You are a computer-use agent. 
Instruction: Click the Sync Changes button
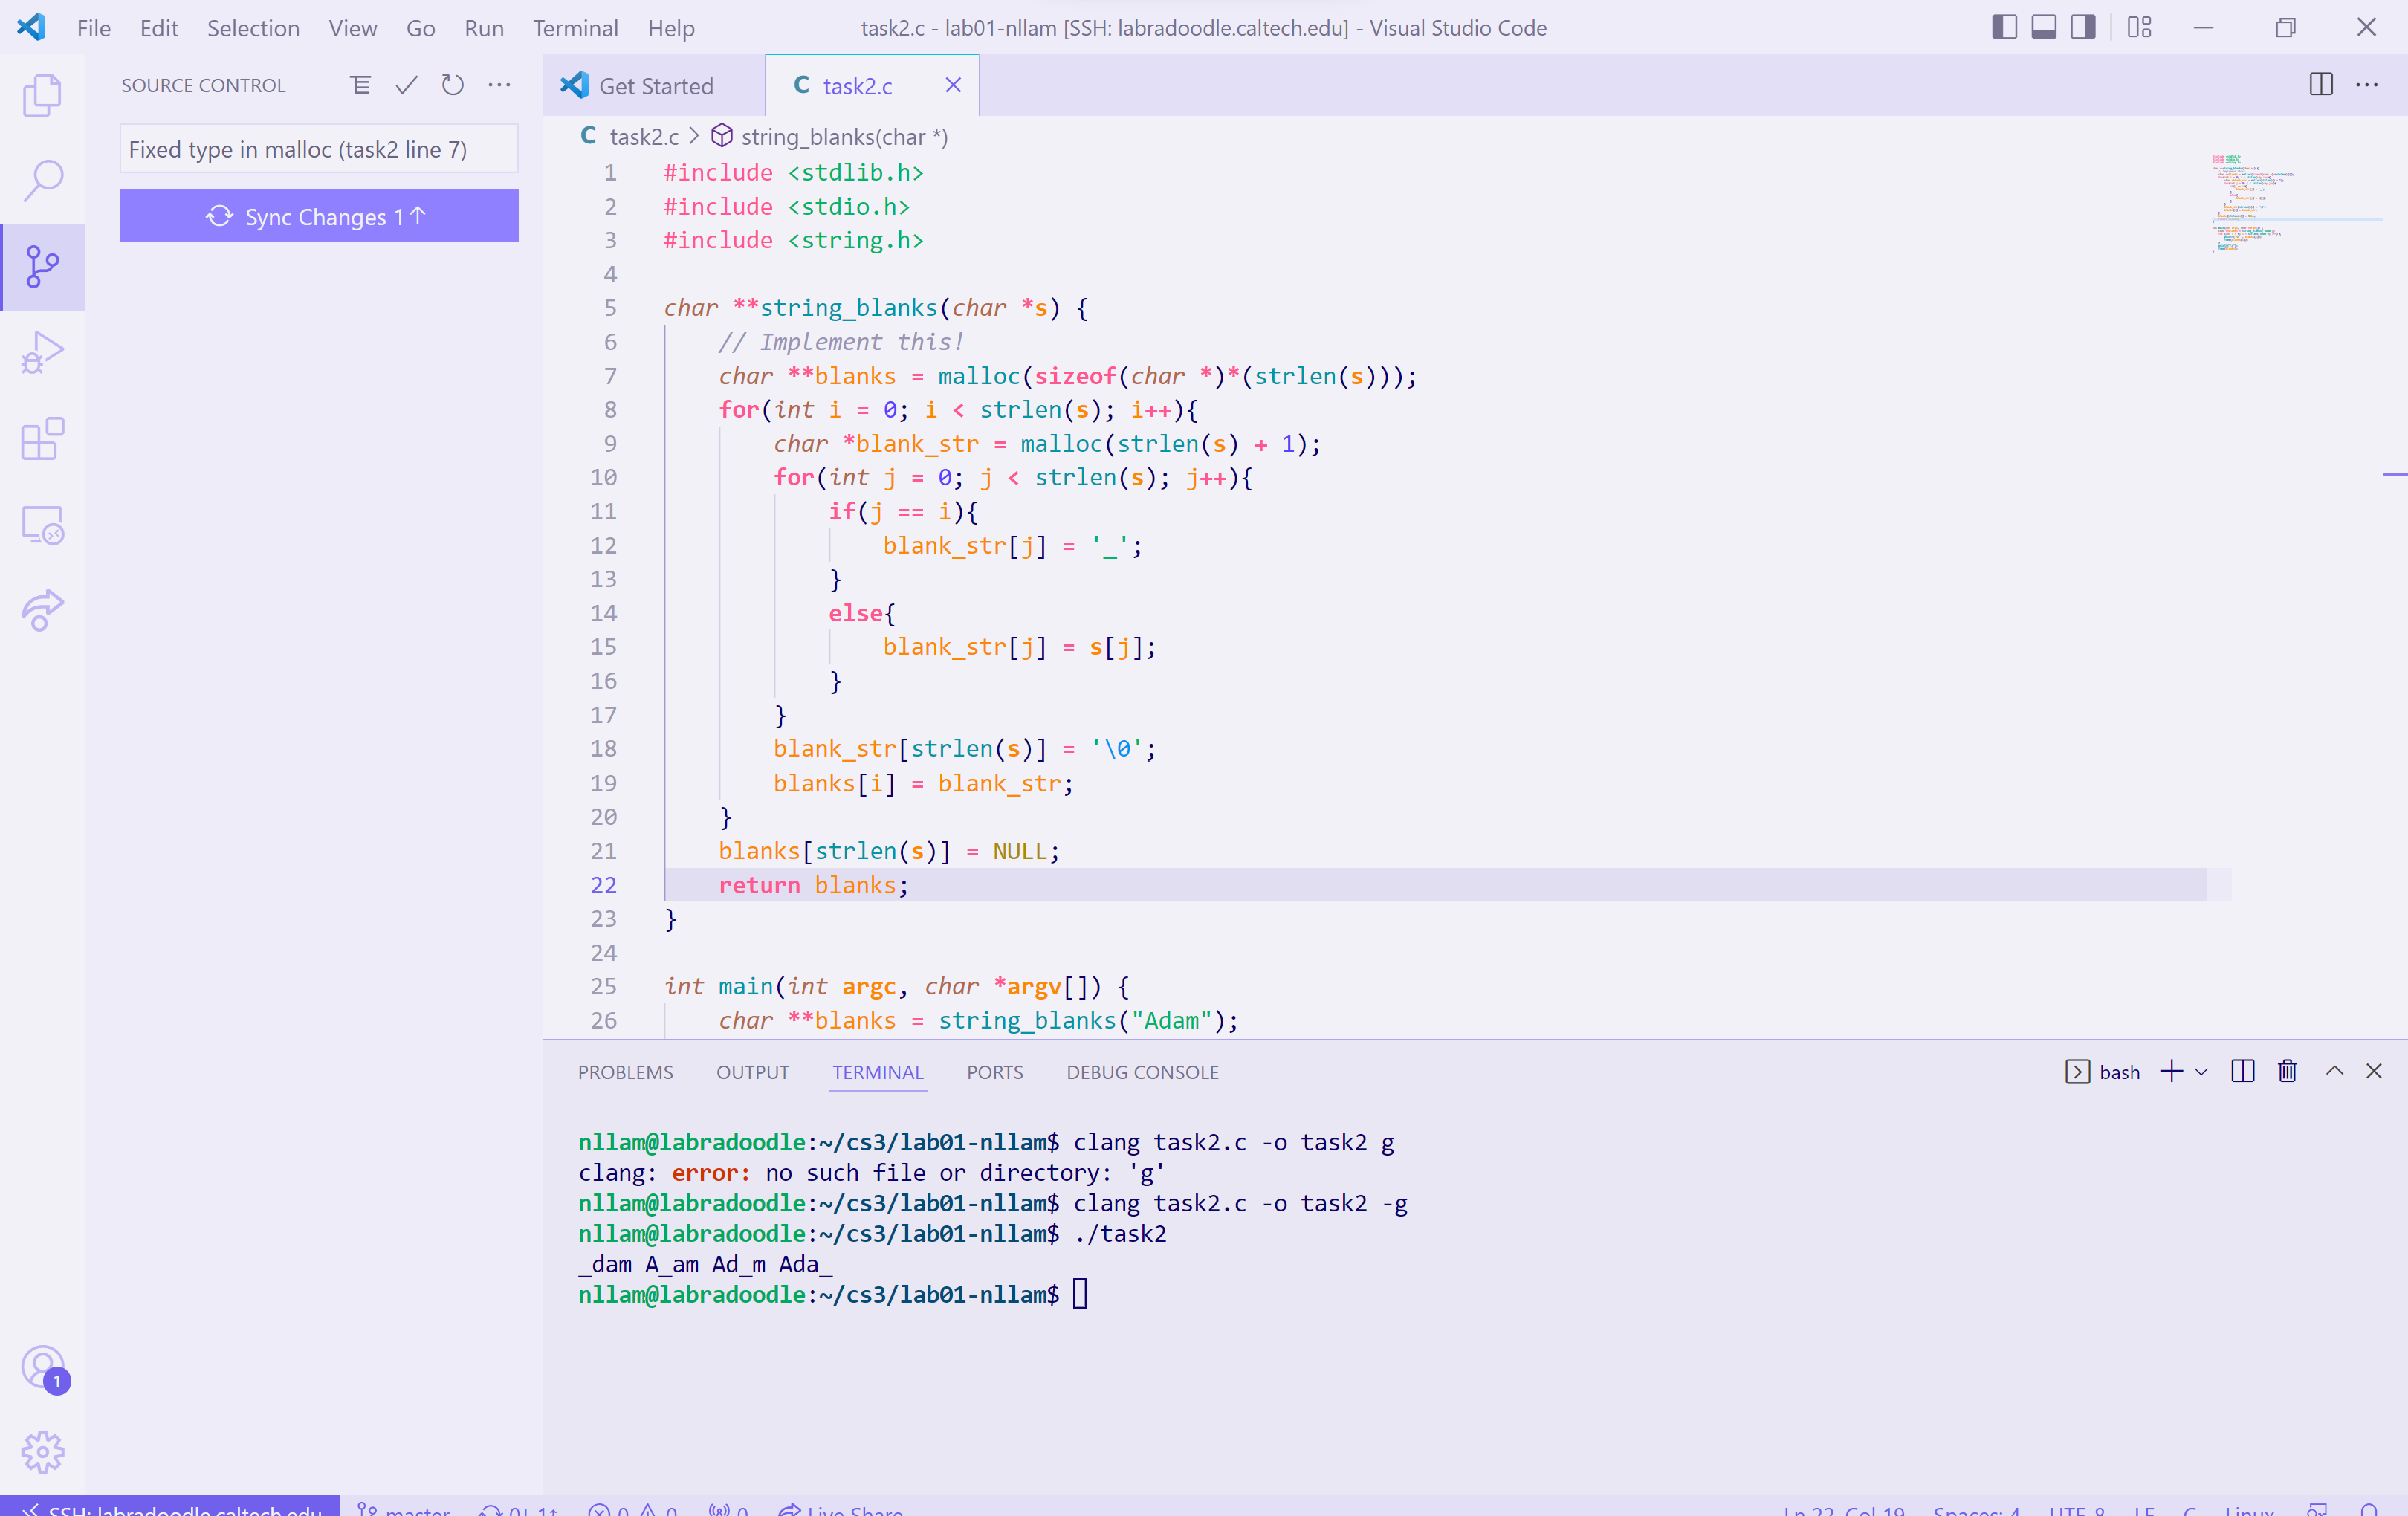point(318,216)
